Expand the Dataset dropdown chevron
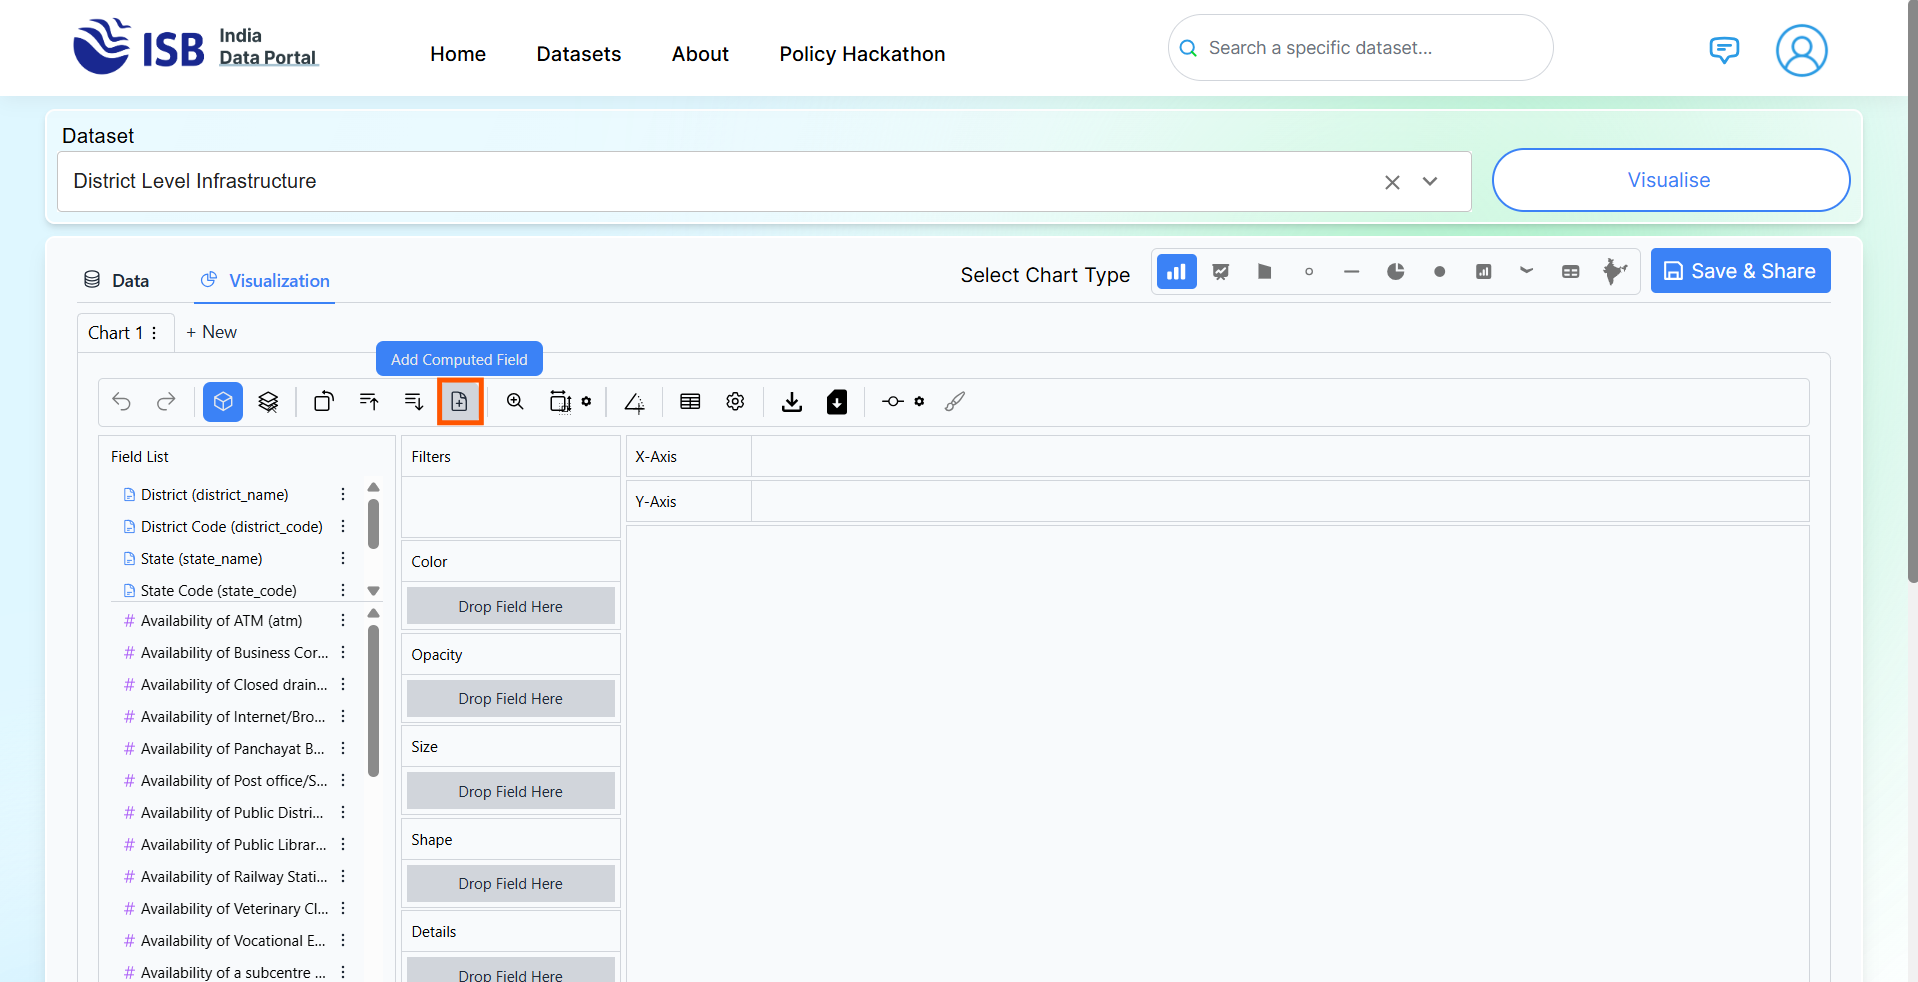This screenshot has height=982, width=1918. tap(1430, 182)
